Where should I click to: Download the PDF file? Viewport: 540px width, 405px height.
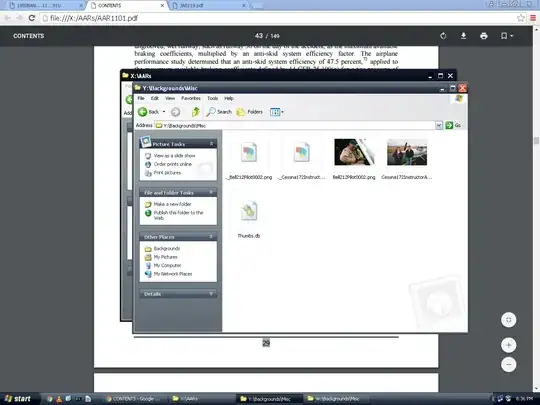pos(464,36)
